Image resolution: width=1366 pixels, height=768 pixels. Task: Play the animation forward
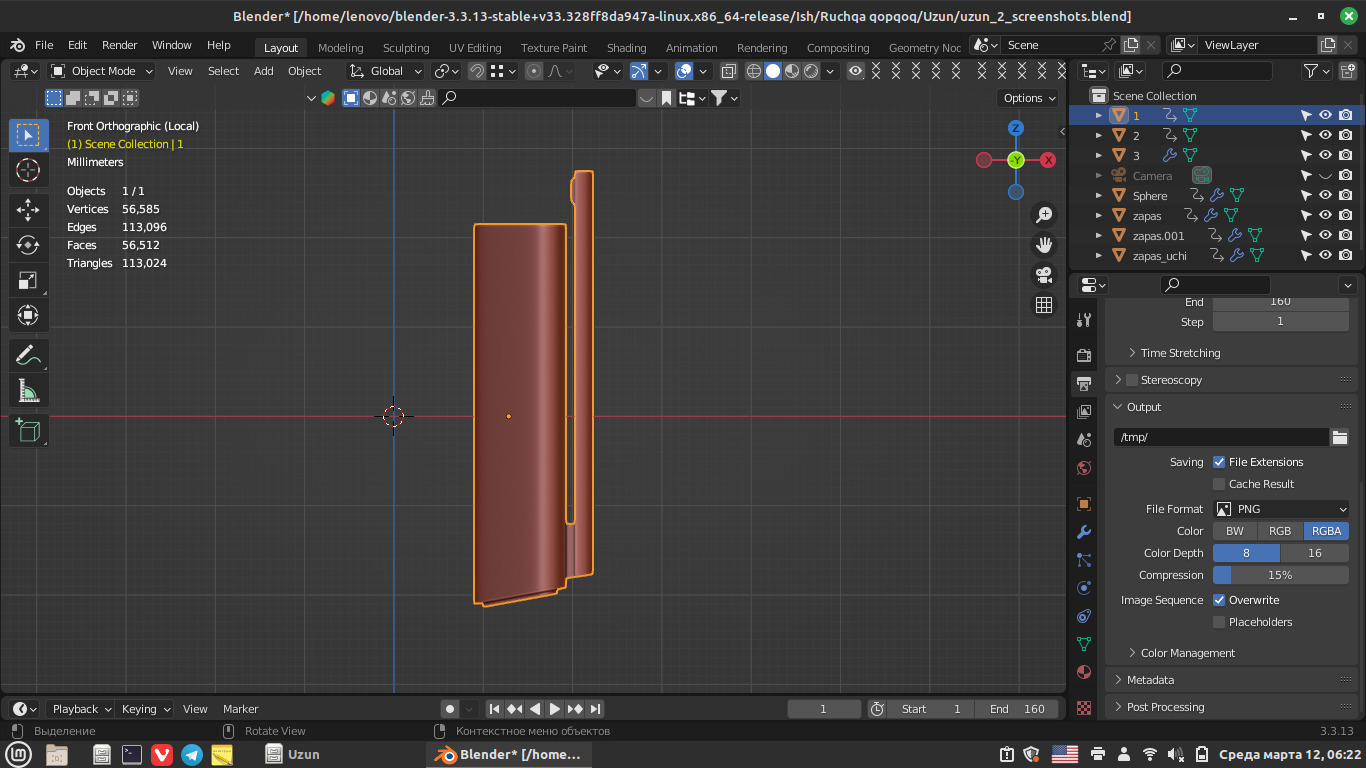click(555, 709)
